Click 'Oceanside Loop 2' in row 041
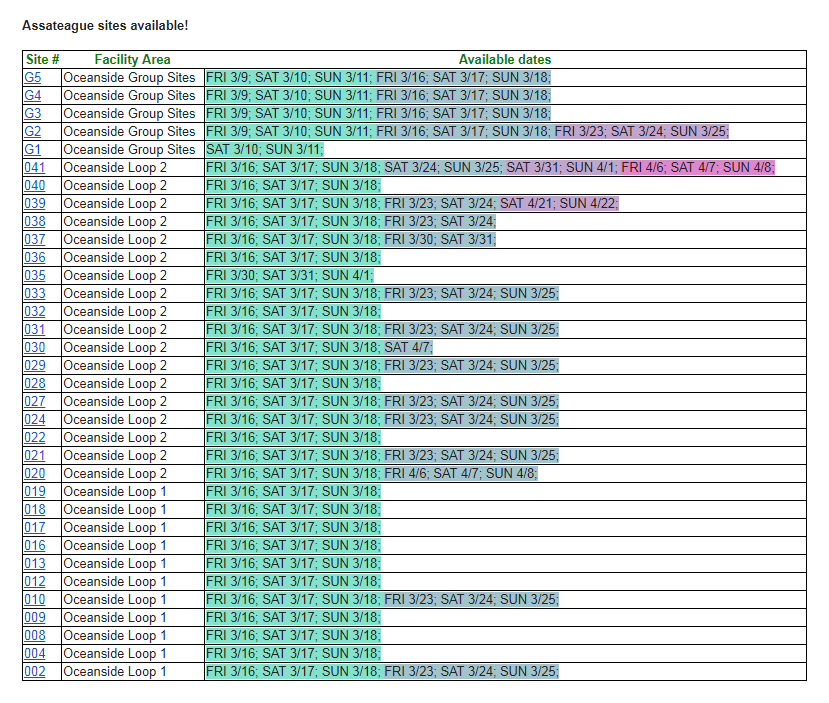This screenshot has width=829, height=703. tap(115, 167)
